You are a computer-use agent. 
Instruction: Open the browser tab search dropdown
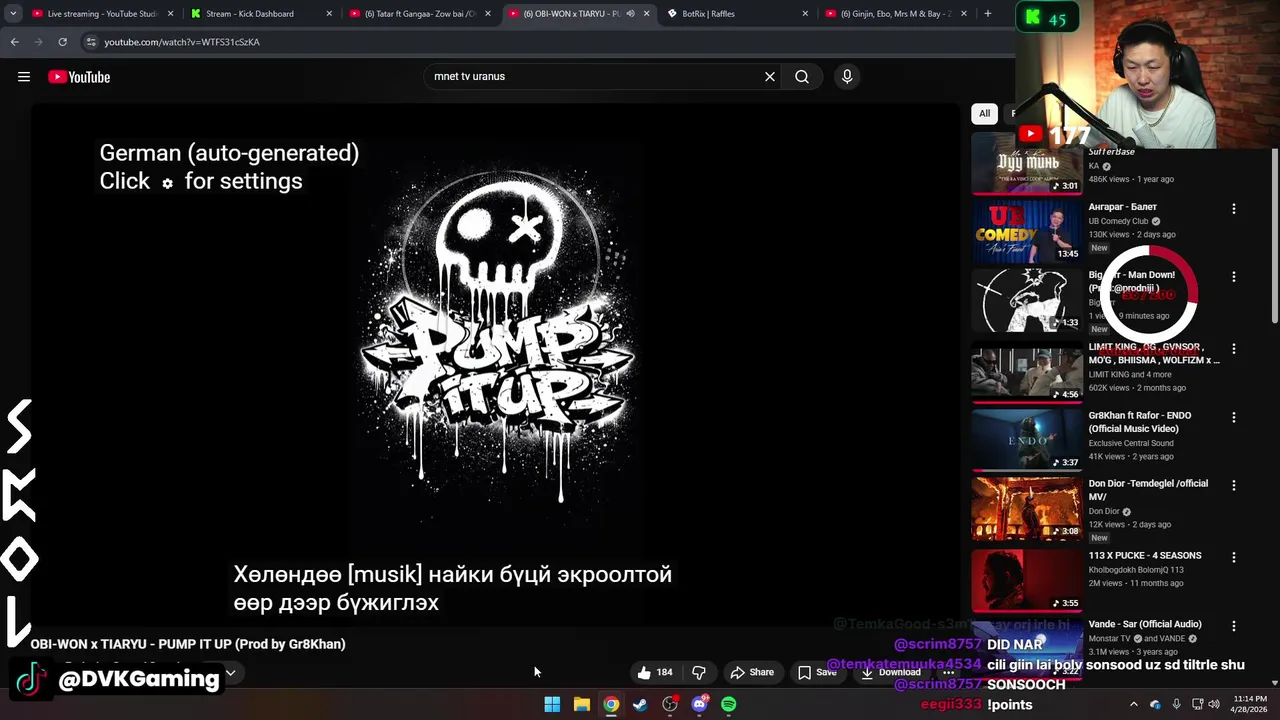13,14
